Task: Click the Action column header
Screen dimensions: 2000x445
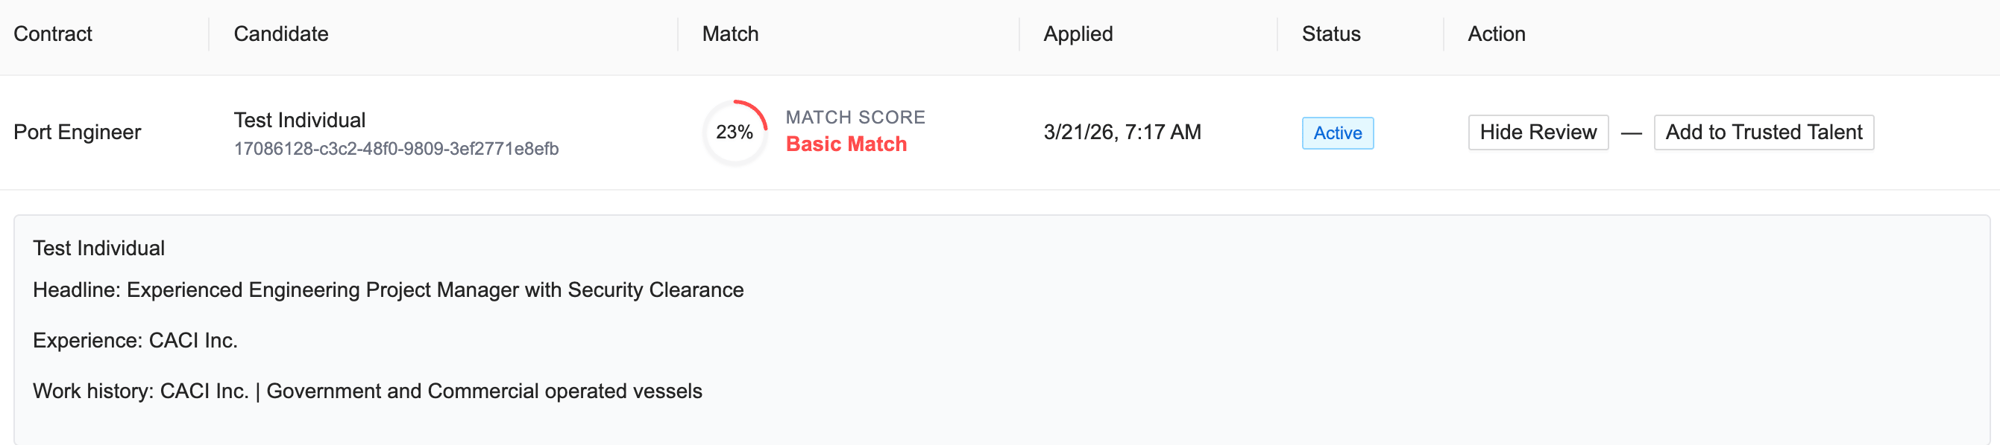Action: 1496,34
